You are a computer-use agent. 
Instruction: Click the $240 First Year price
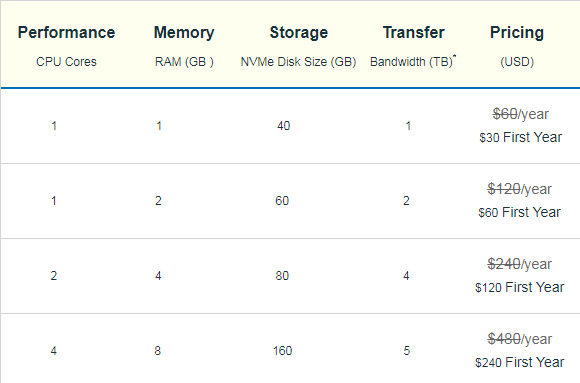pos(519,362)
